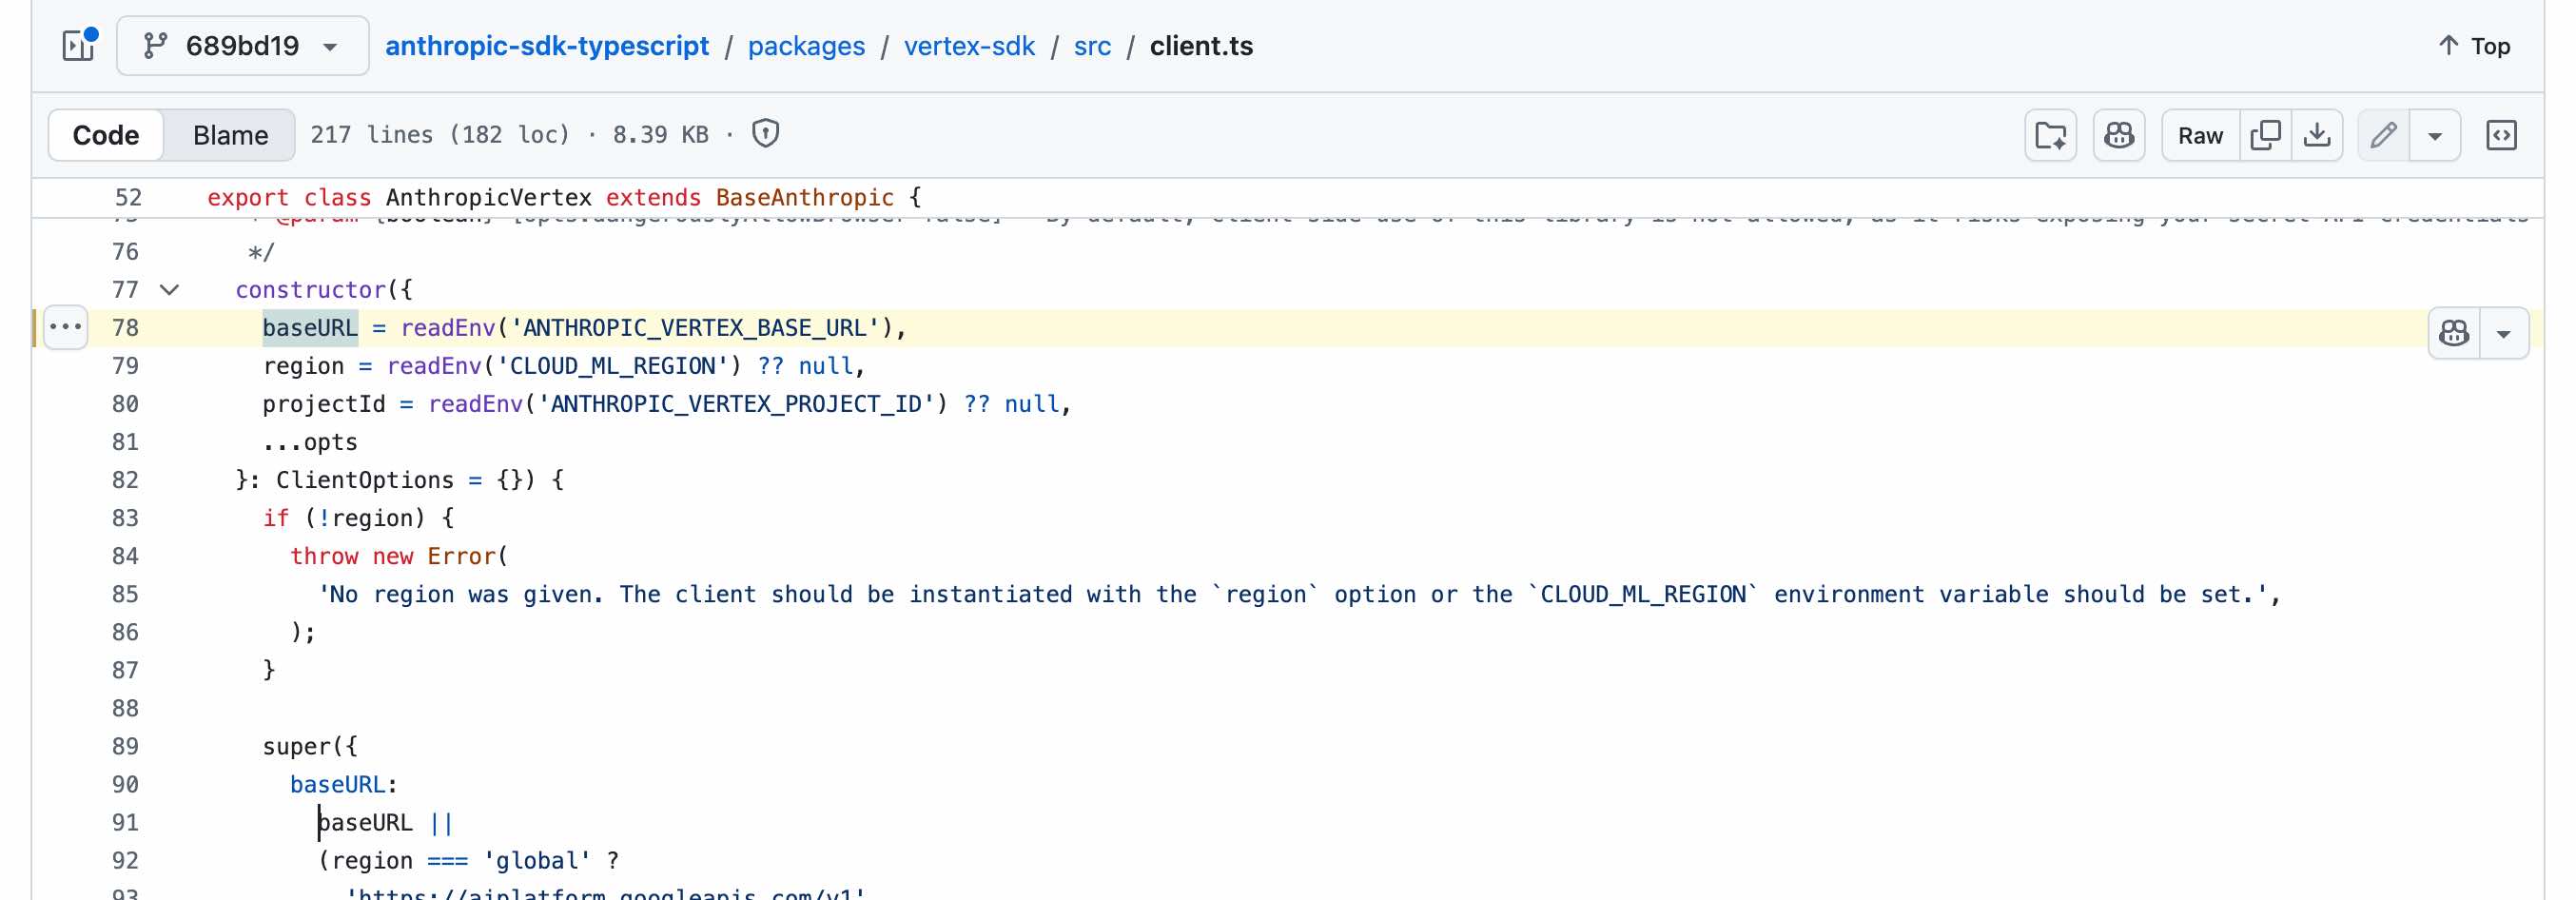Copy raw file contents to clipboard

(x=2265, y=135)
